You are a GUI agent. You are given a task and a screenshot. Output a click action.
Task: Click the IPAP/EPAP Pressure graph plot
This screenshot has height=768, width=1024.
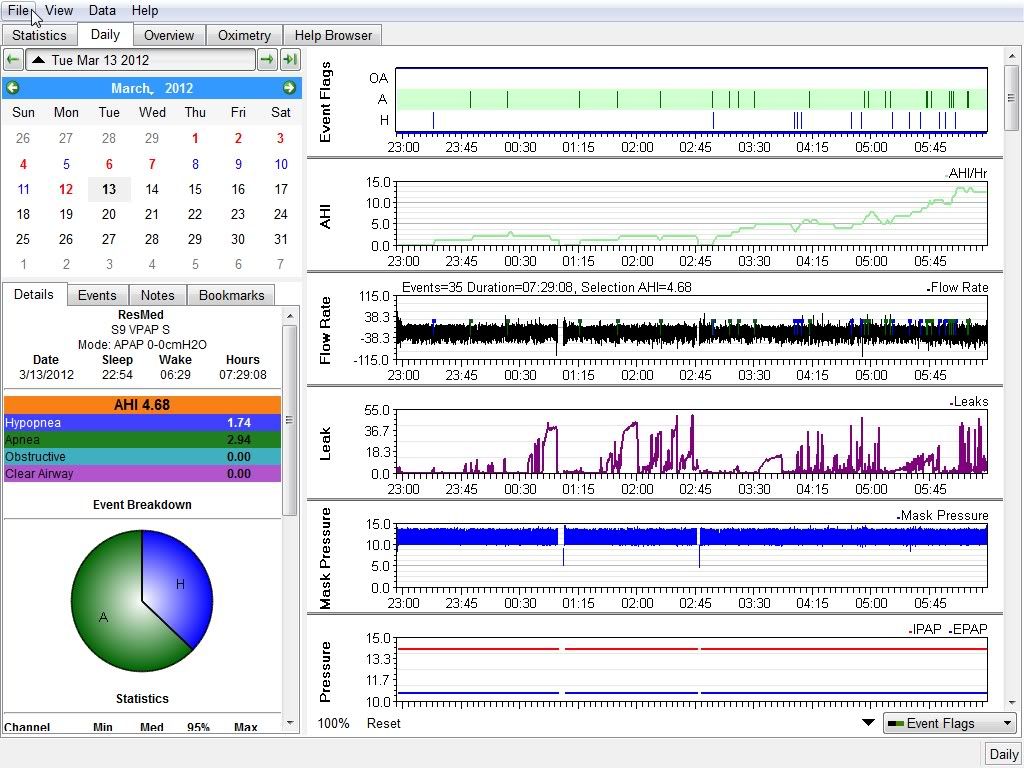(692, 669)
